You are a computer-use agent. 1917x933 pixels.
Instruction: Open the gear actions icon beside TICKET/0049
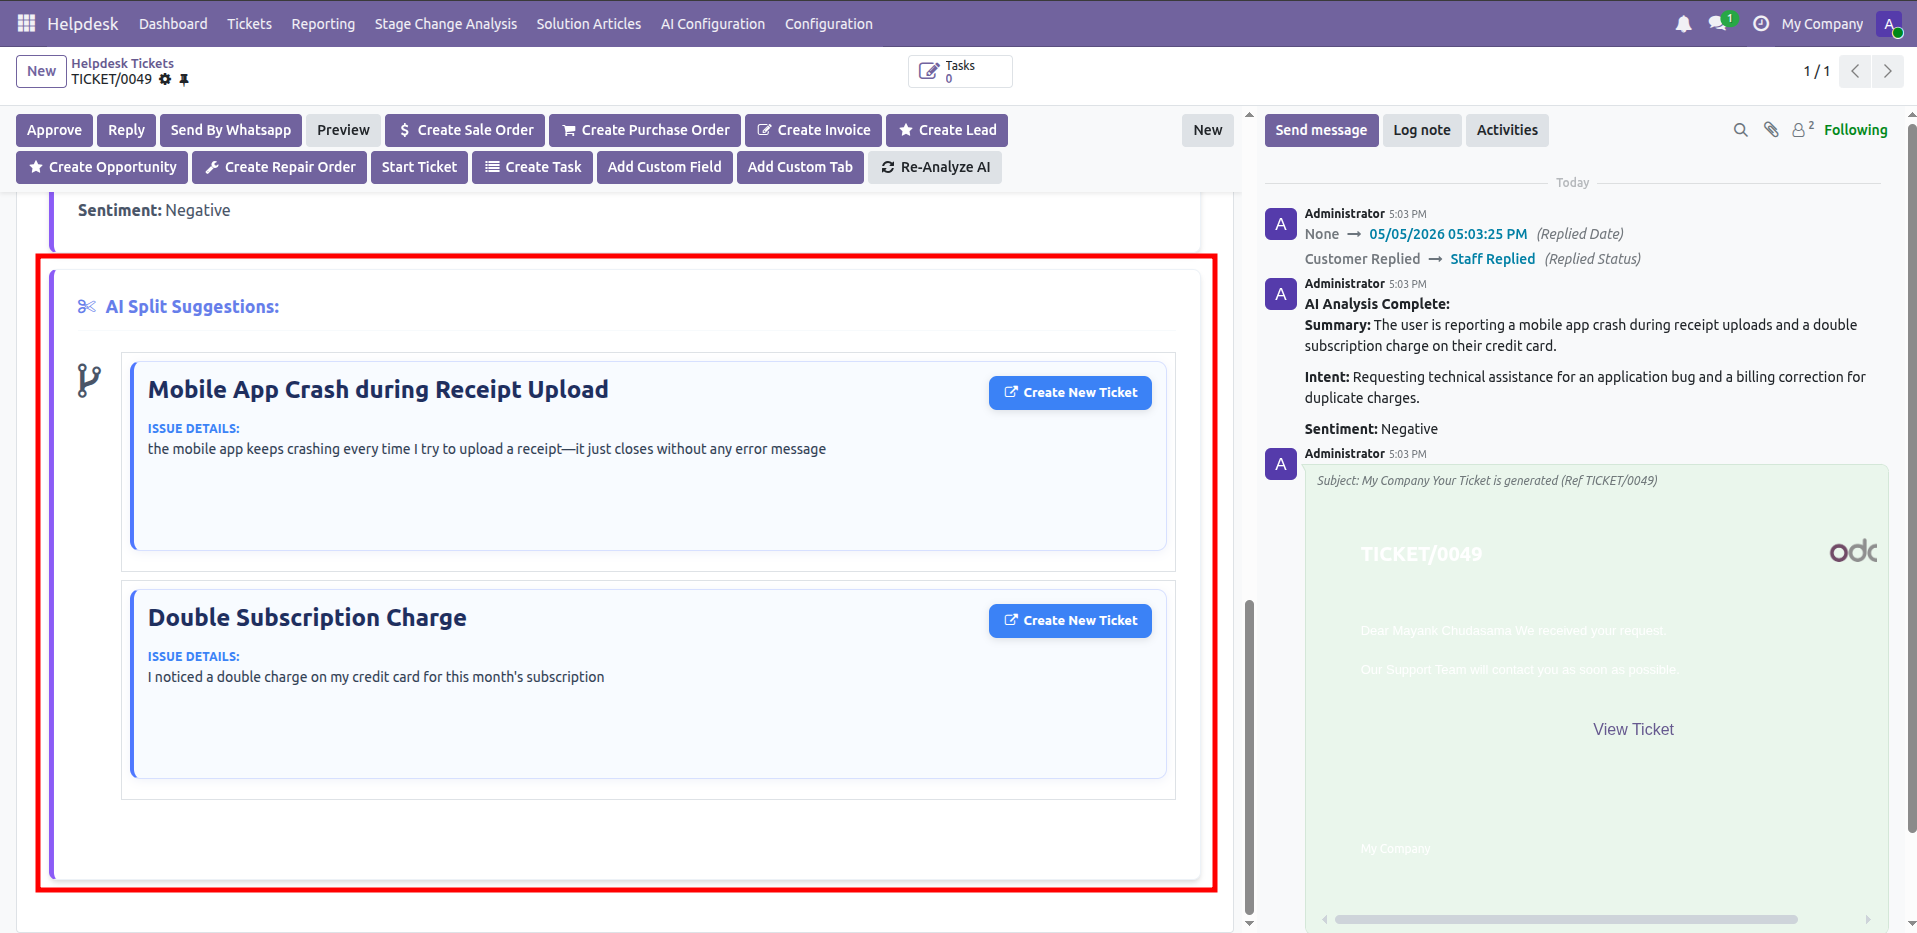[x=165, y=79]
